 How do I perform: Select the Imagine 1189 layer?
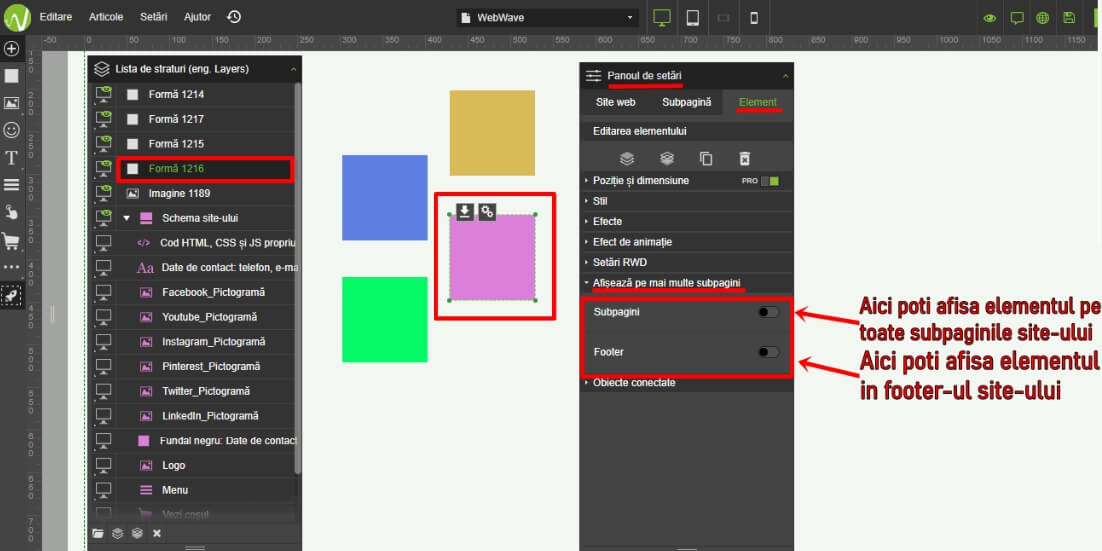(179, 193)
